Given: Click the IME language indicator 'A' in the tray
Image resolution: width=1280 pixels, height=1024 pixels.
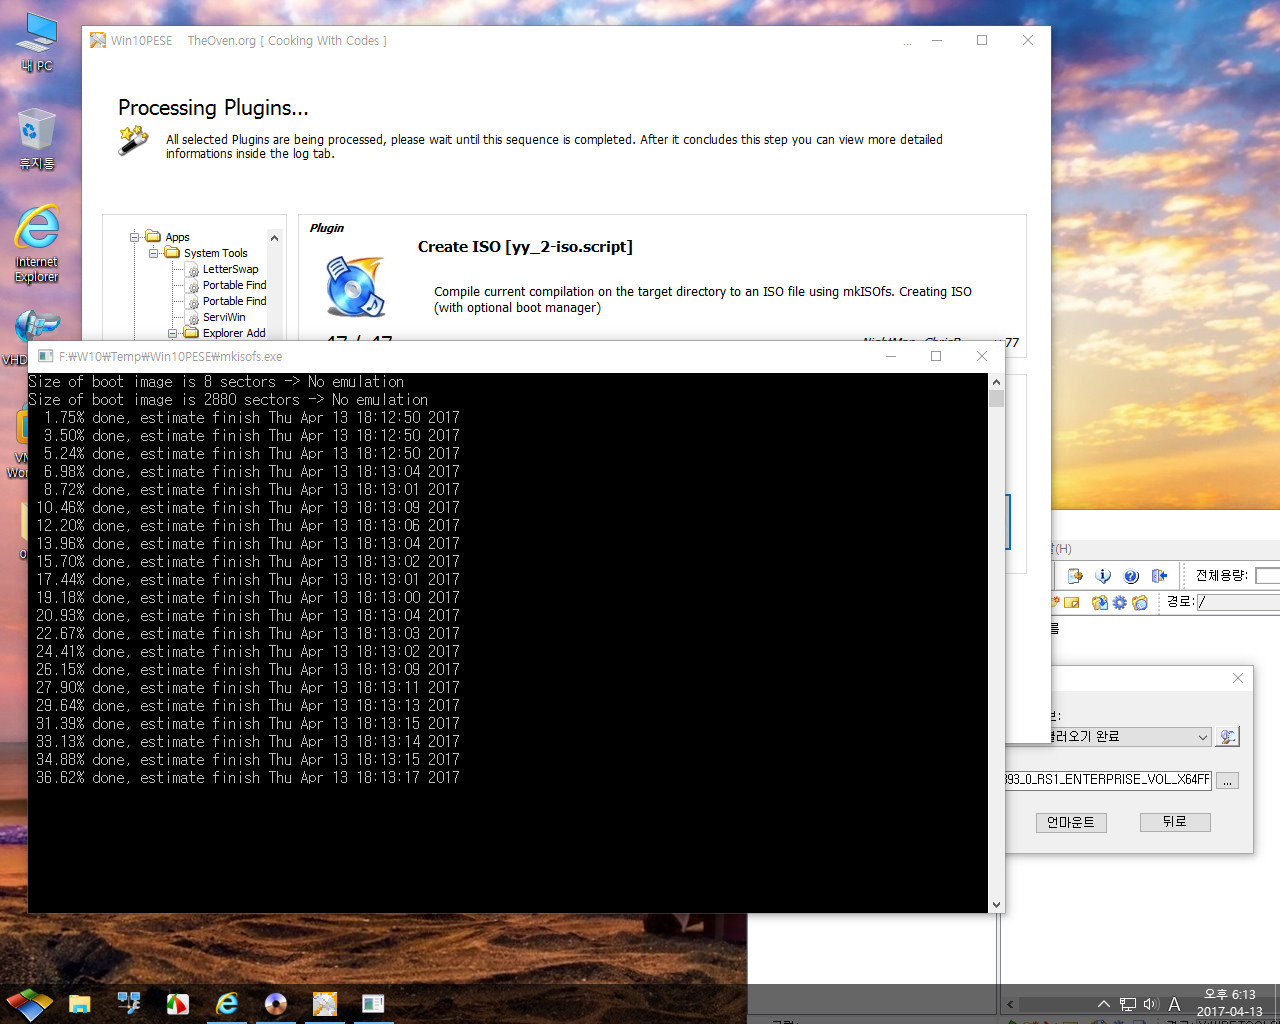Looking at the screenshot, I should click(1174, 1004).
